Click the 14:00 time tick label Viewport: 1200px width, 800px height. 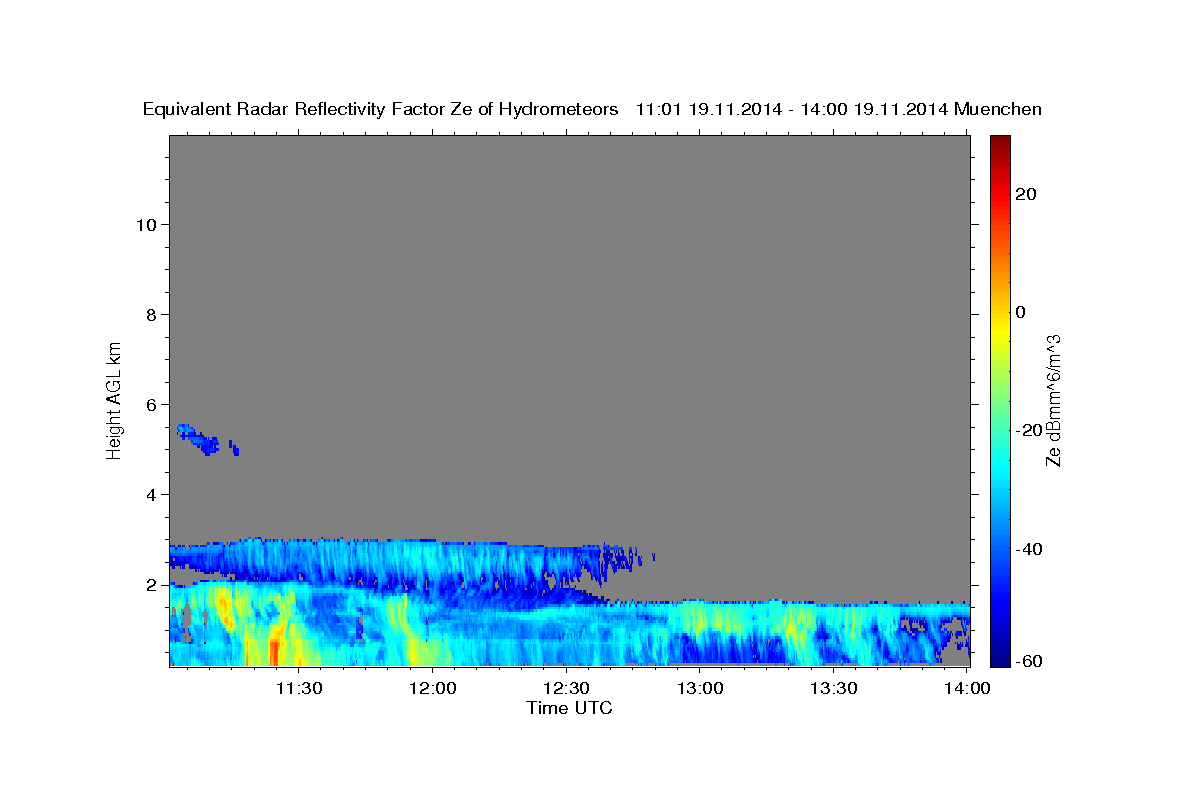pos(967,689)
